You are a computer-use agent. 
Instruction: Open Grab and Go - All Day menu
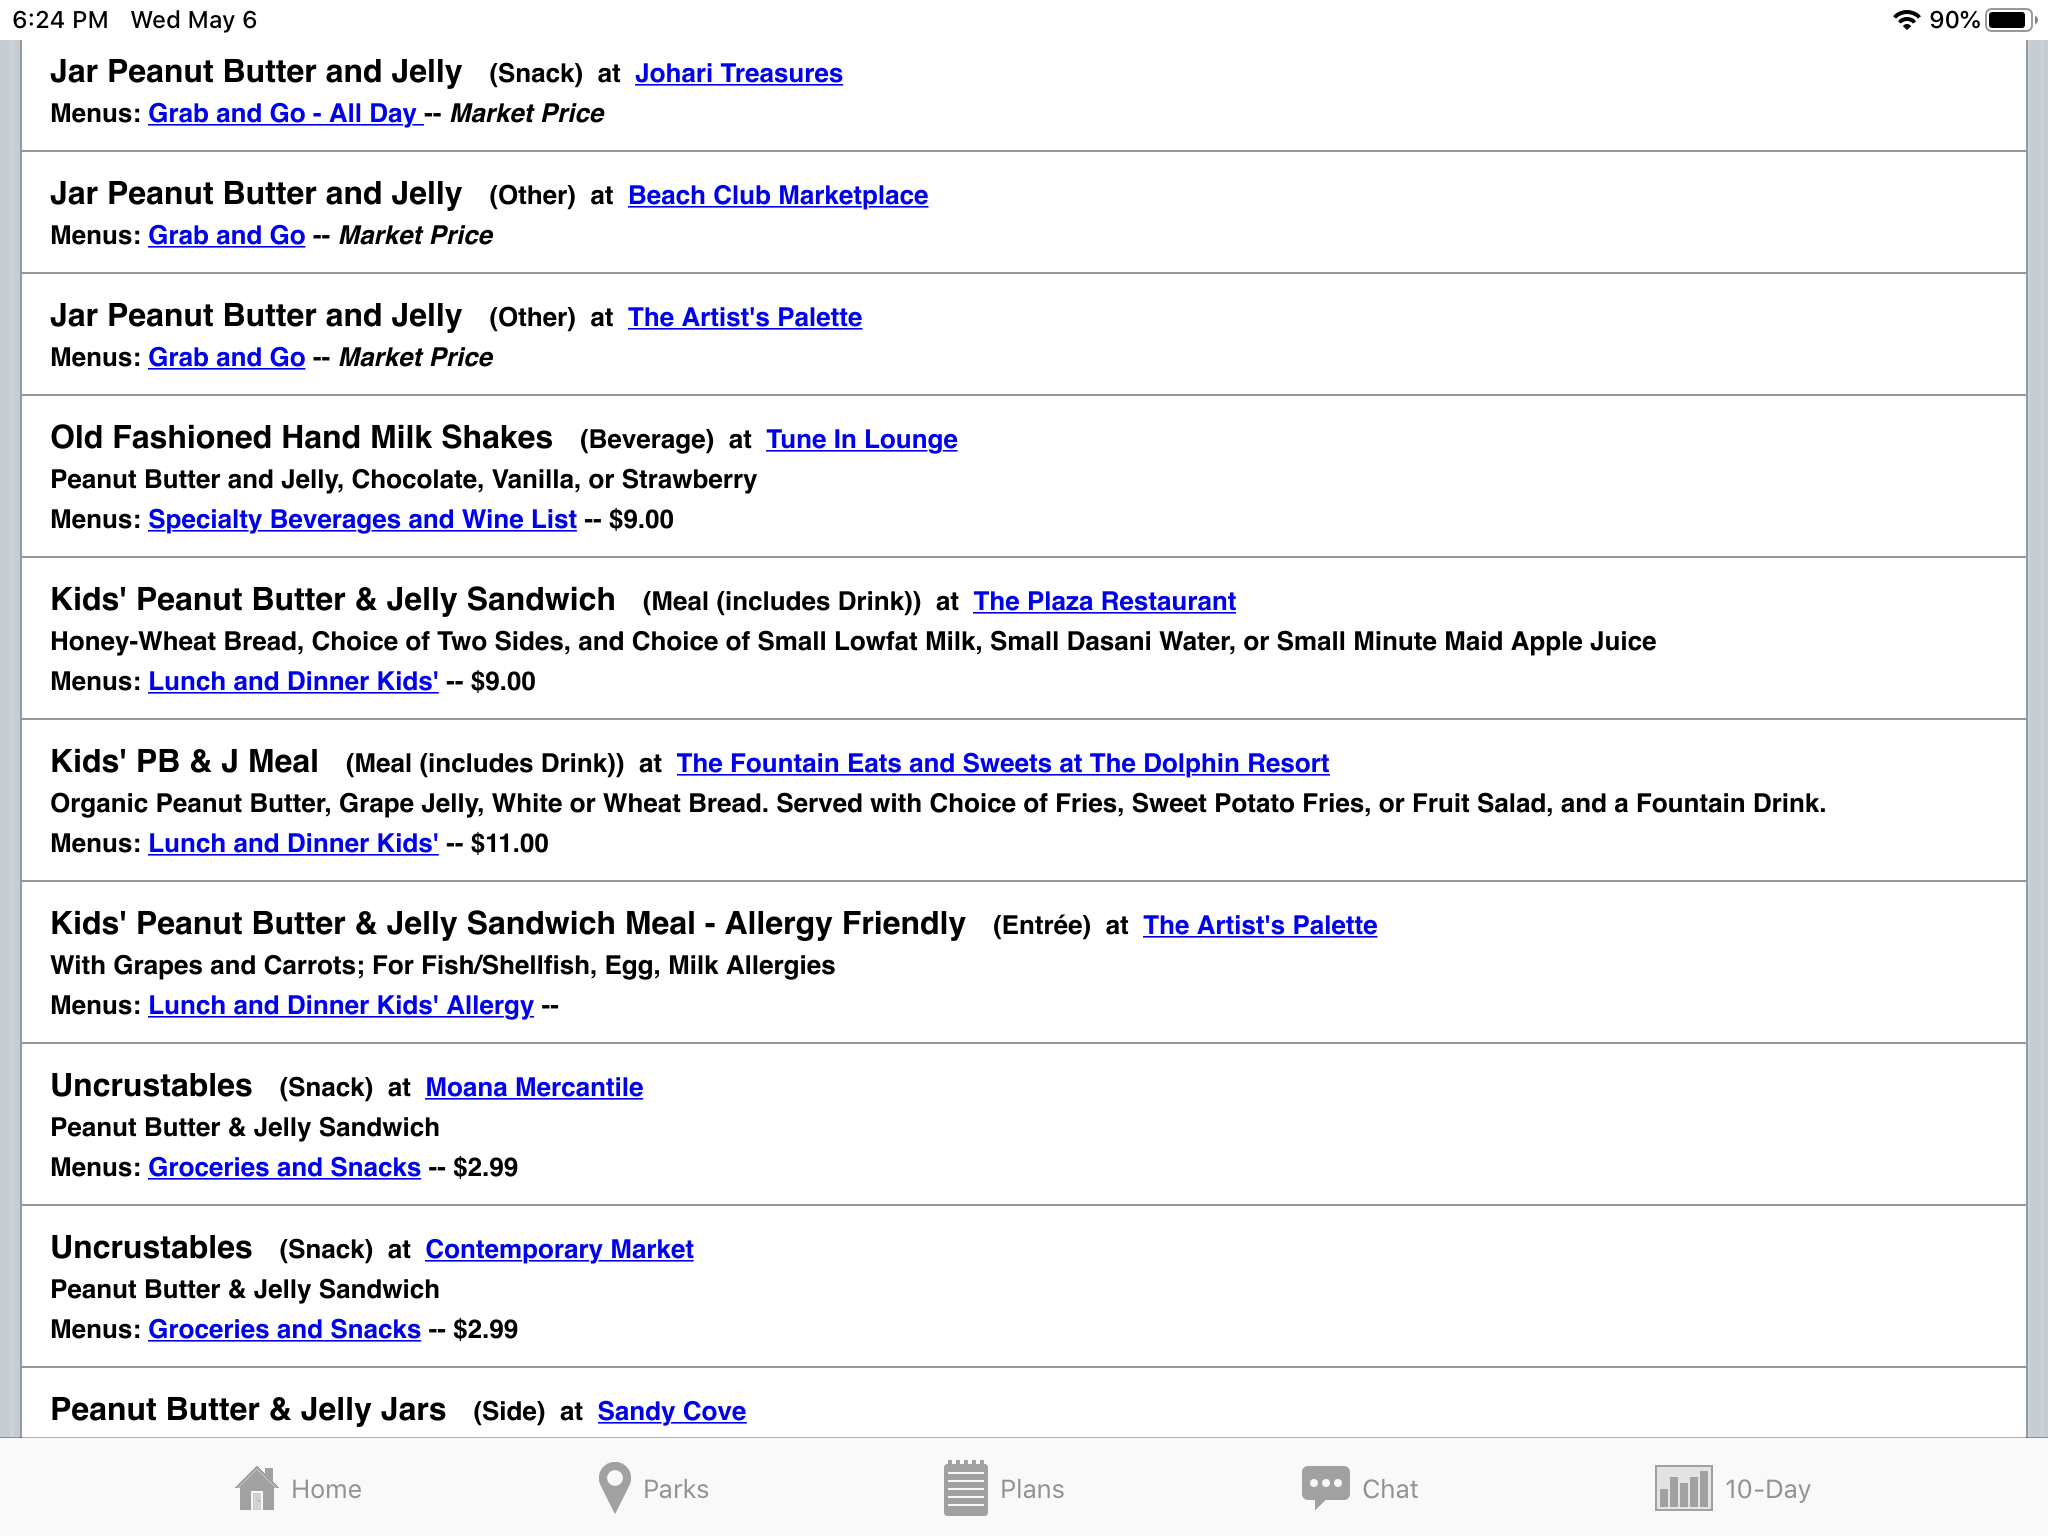pyautogui.click(x=284, y=113)
